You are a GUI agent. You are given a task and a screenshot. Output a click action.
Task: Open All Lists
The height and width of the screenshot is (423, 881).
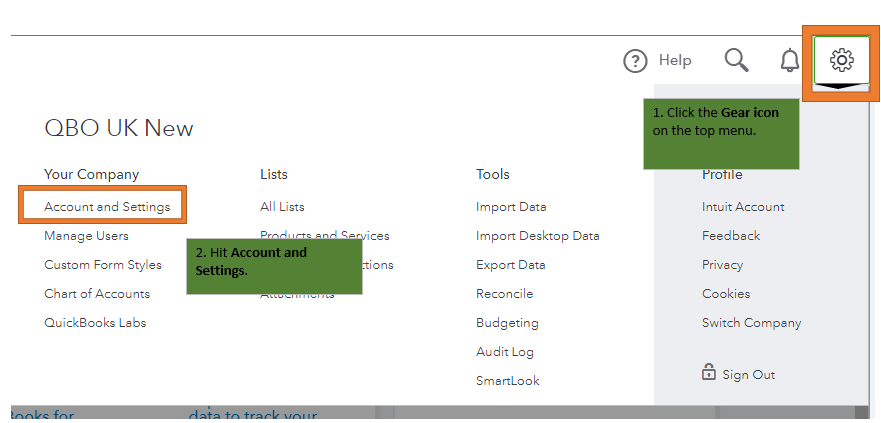[x=282, y=207]
